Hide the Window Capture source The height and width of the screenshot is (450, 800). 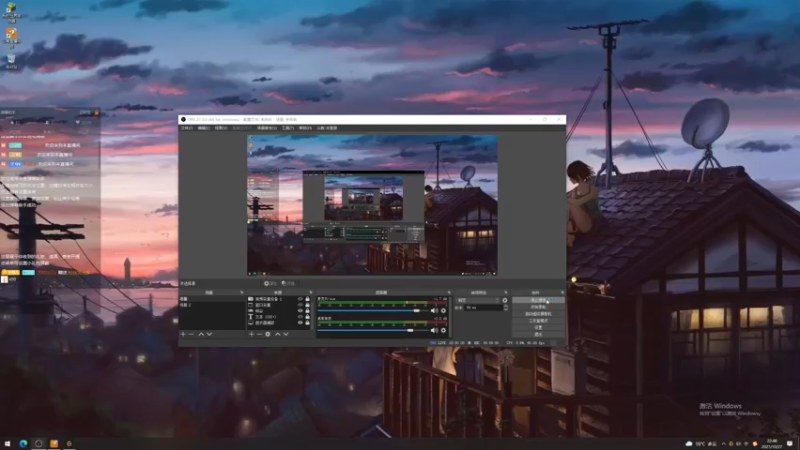click(300, 305)
